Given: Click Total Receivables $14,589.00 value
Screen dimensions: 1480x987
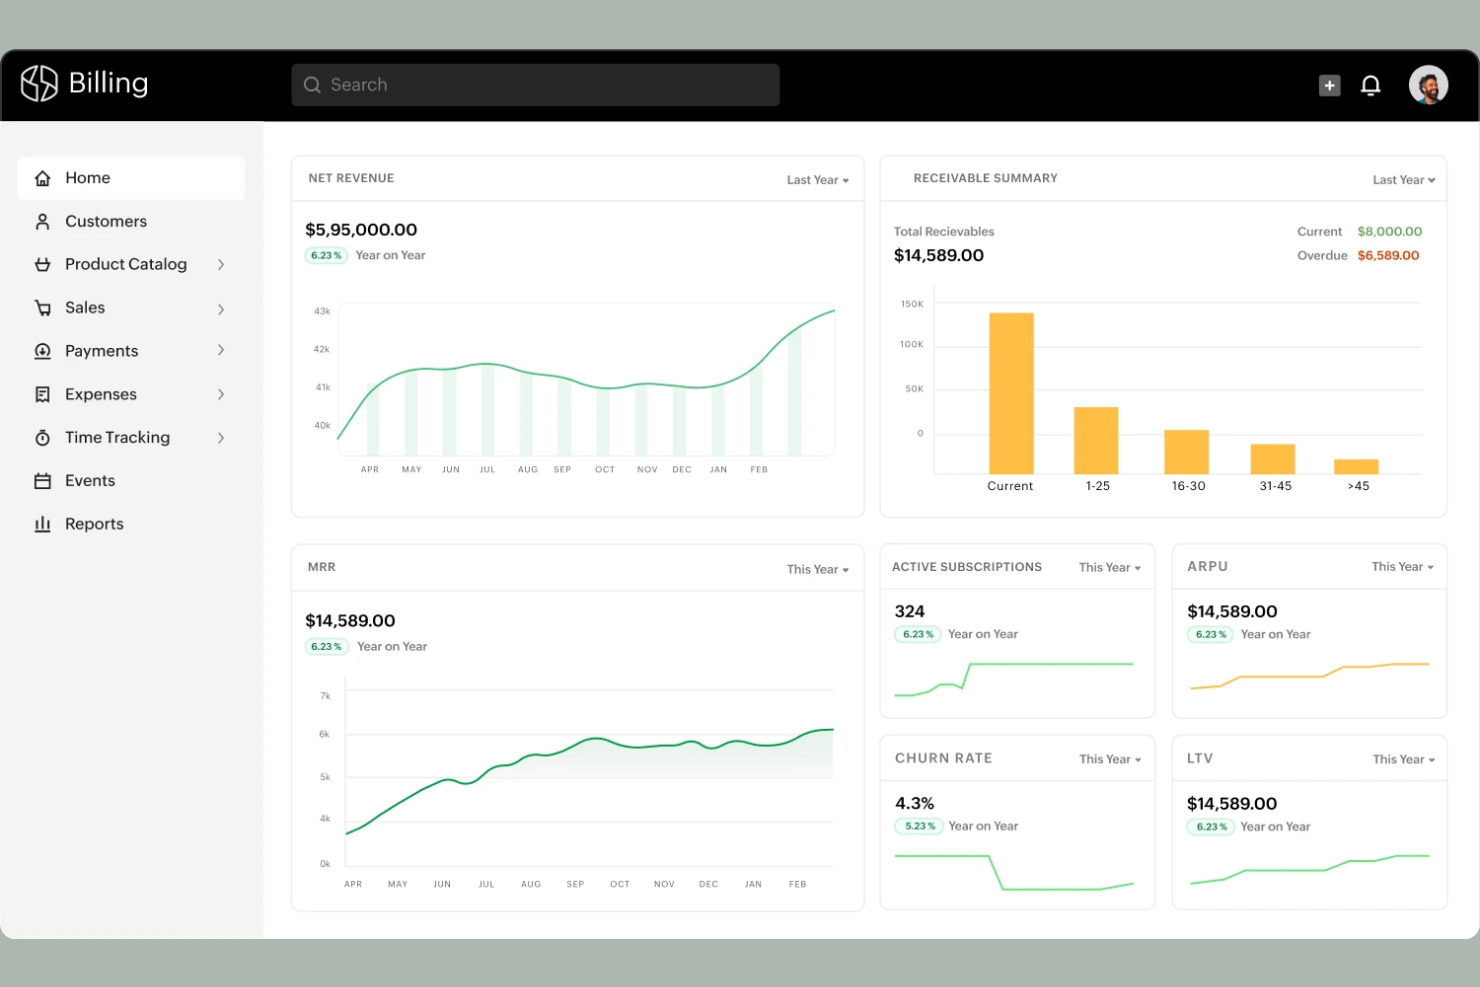Looking at the screenshot, I should pyautogui.click(x=939, y=255).
